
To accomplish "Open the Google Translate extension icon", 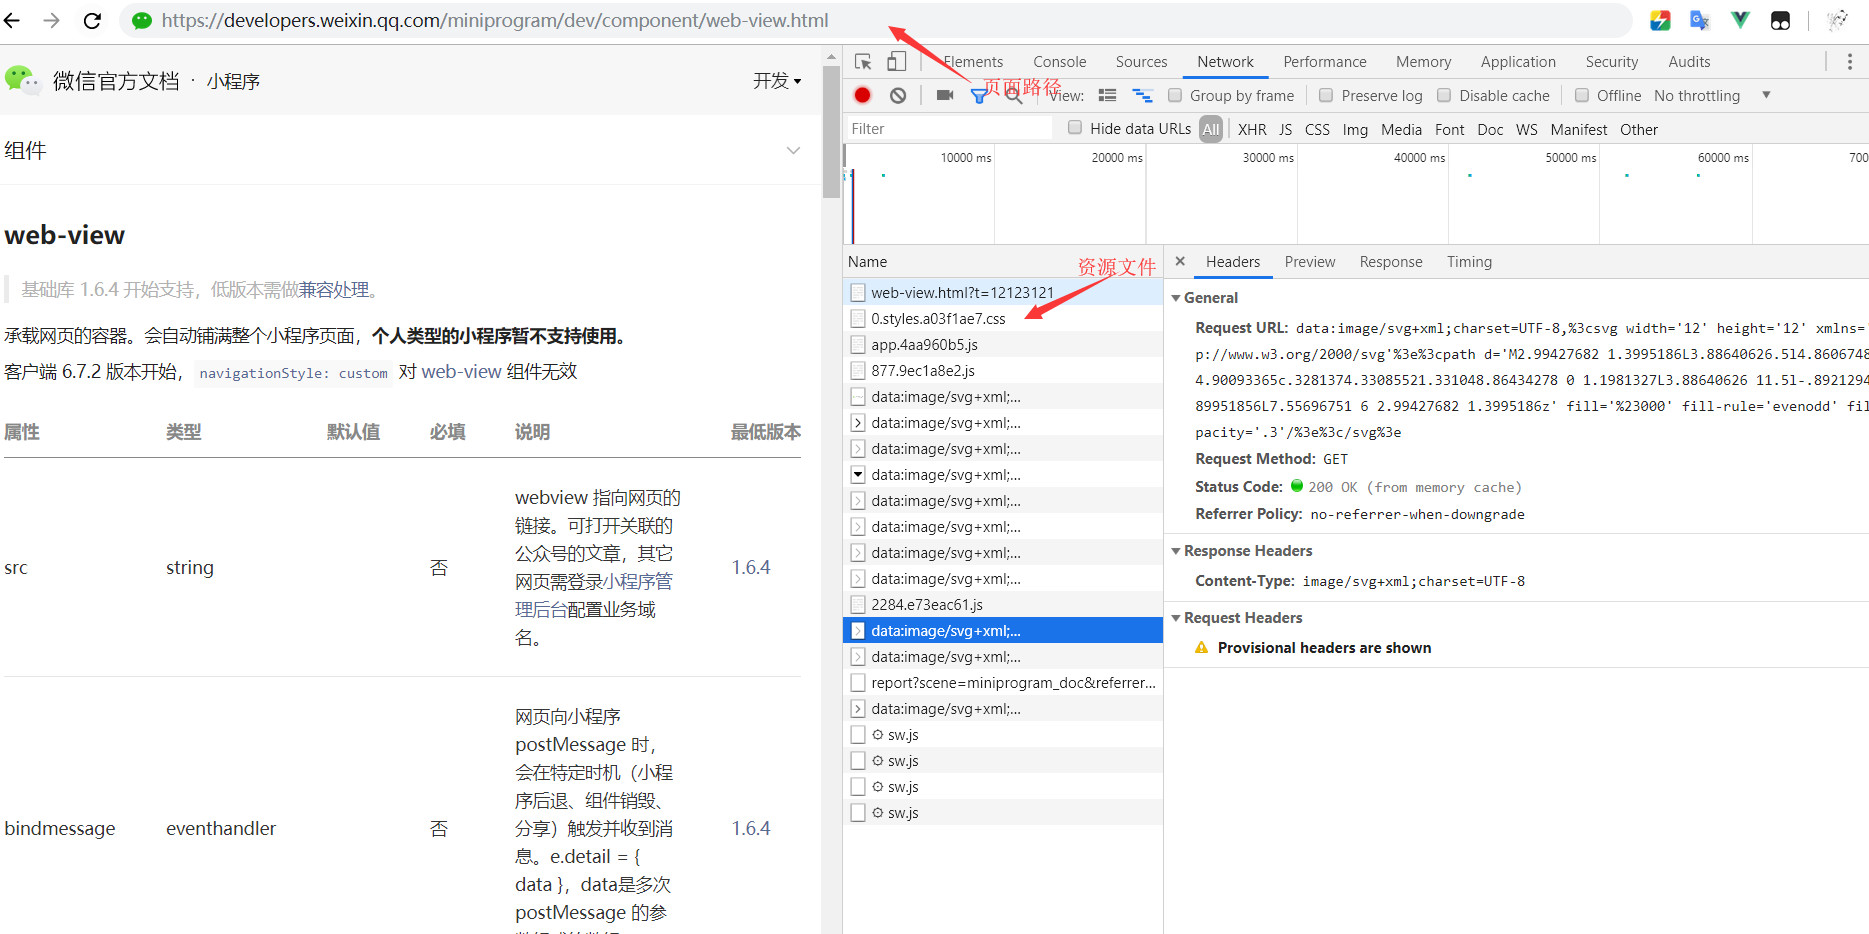I will 1700,20.
